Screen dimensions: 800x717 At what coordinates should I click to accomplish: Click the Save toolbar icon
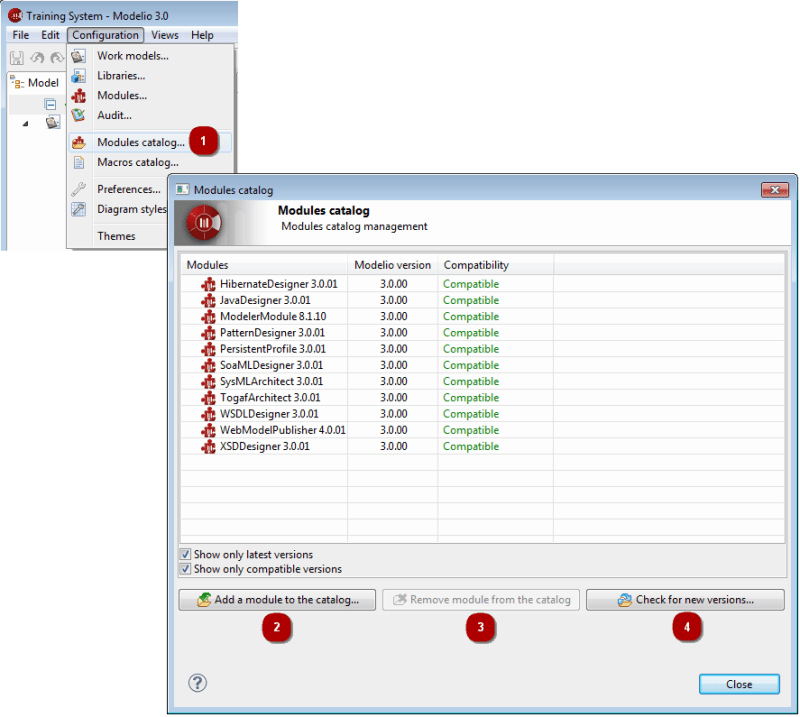pos(17,58)
